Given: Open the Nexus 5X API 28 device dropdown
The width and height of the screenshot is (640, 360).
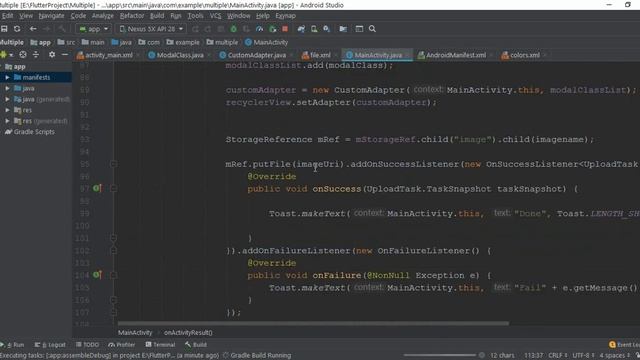Looking at the screenshot, I should pyautogui.click(x=151, y=29).
